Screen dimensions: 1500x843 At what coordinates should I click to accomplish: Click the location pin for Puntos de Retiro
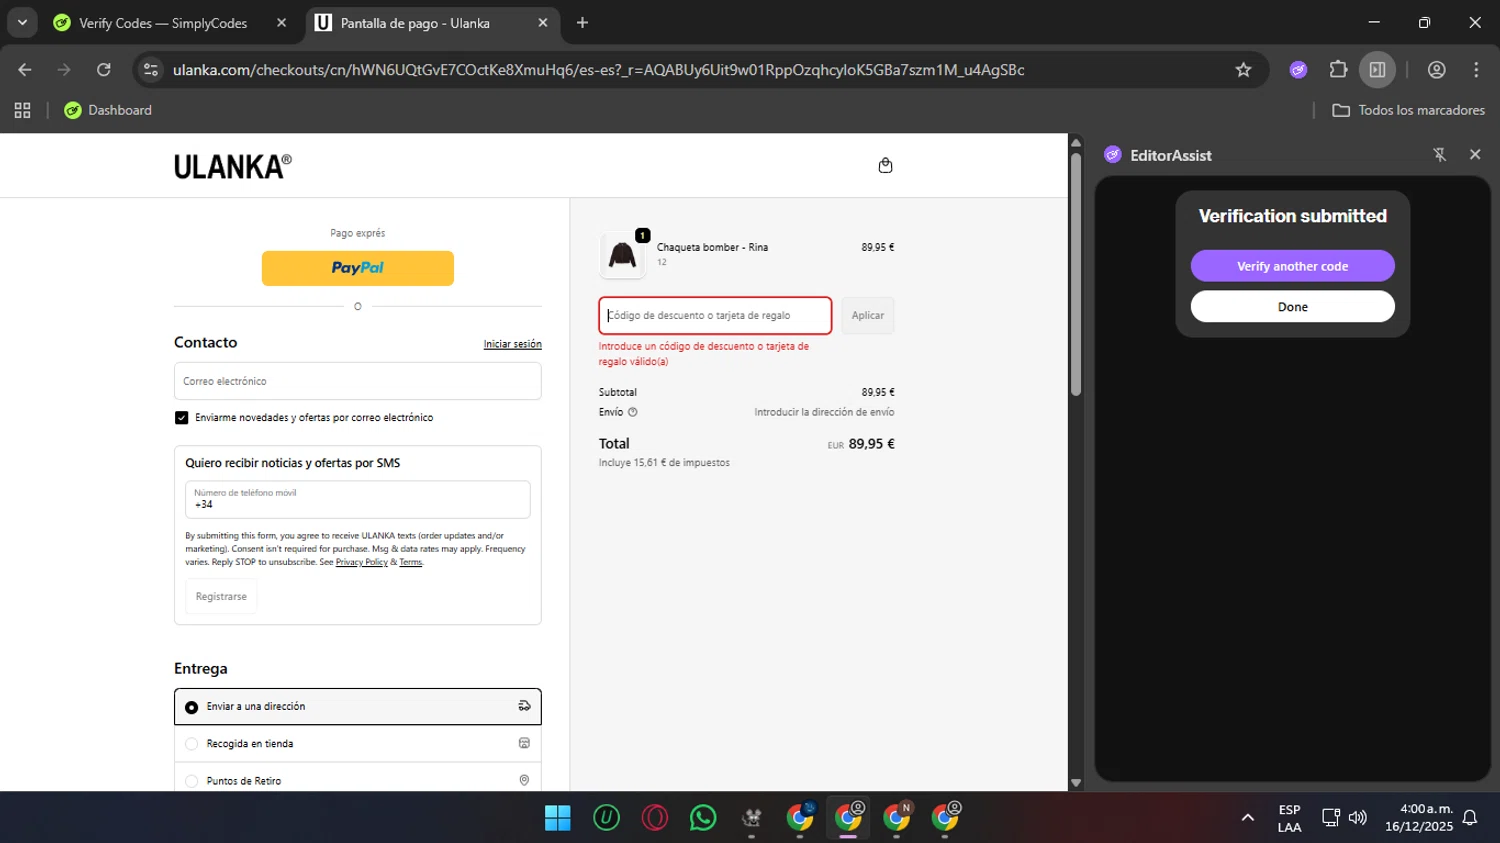point(524,780)
